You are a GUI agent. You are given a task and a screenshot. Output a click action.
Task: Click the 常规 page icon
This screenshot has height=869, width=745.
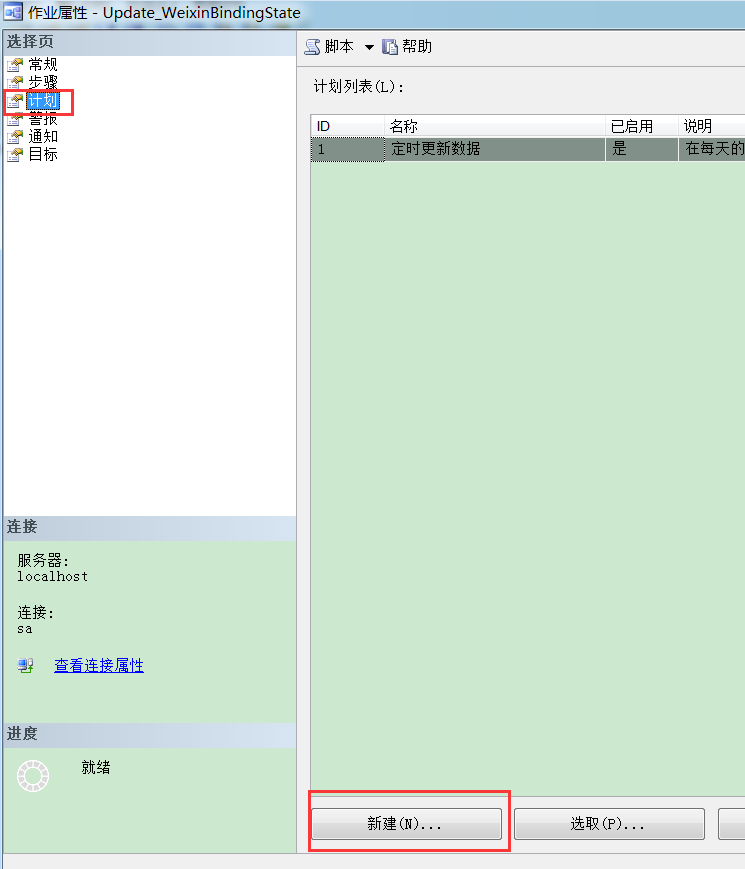pos(15,65)
